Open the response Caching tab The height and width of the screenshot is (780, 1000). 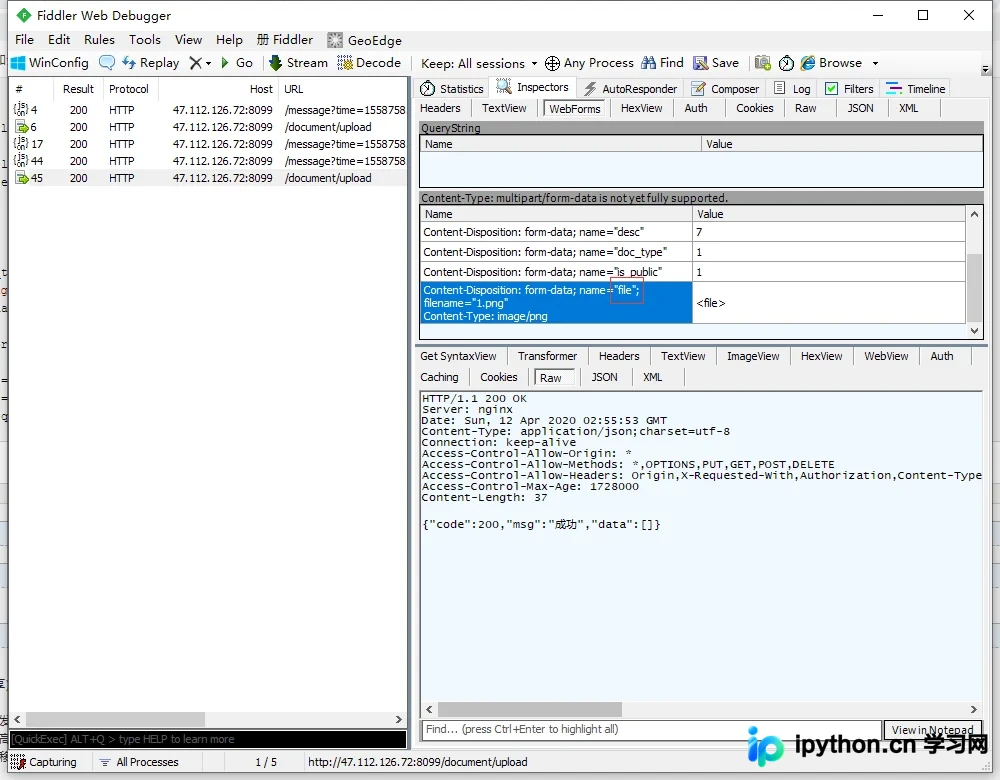tap(439, 377)
